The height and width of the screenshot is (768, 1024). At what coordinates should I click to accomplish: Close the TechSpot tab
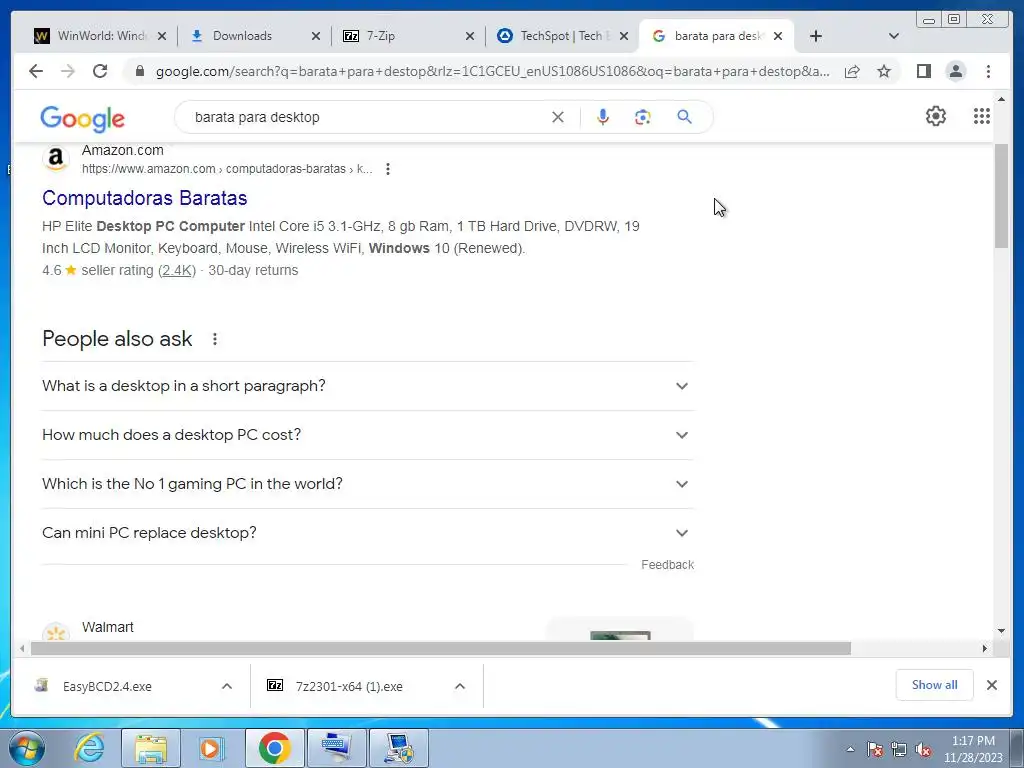point(624,36)
